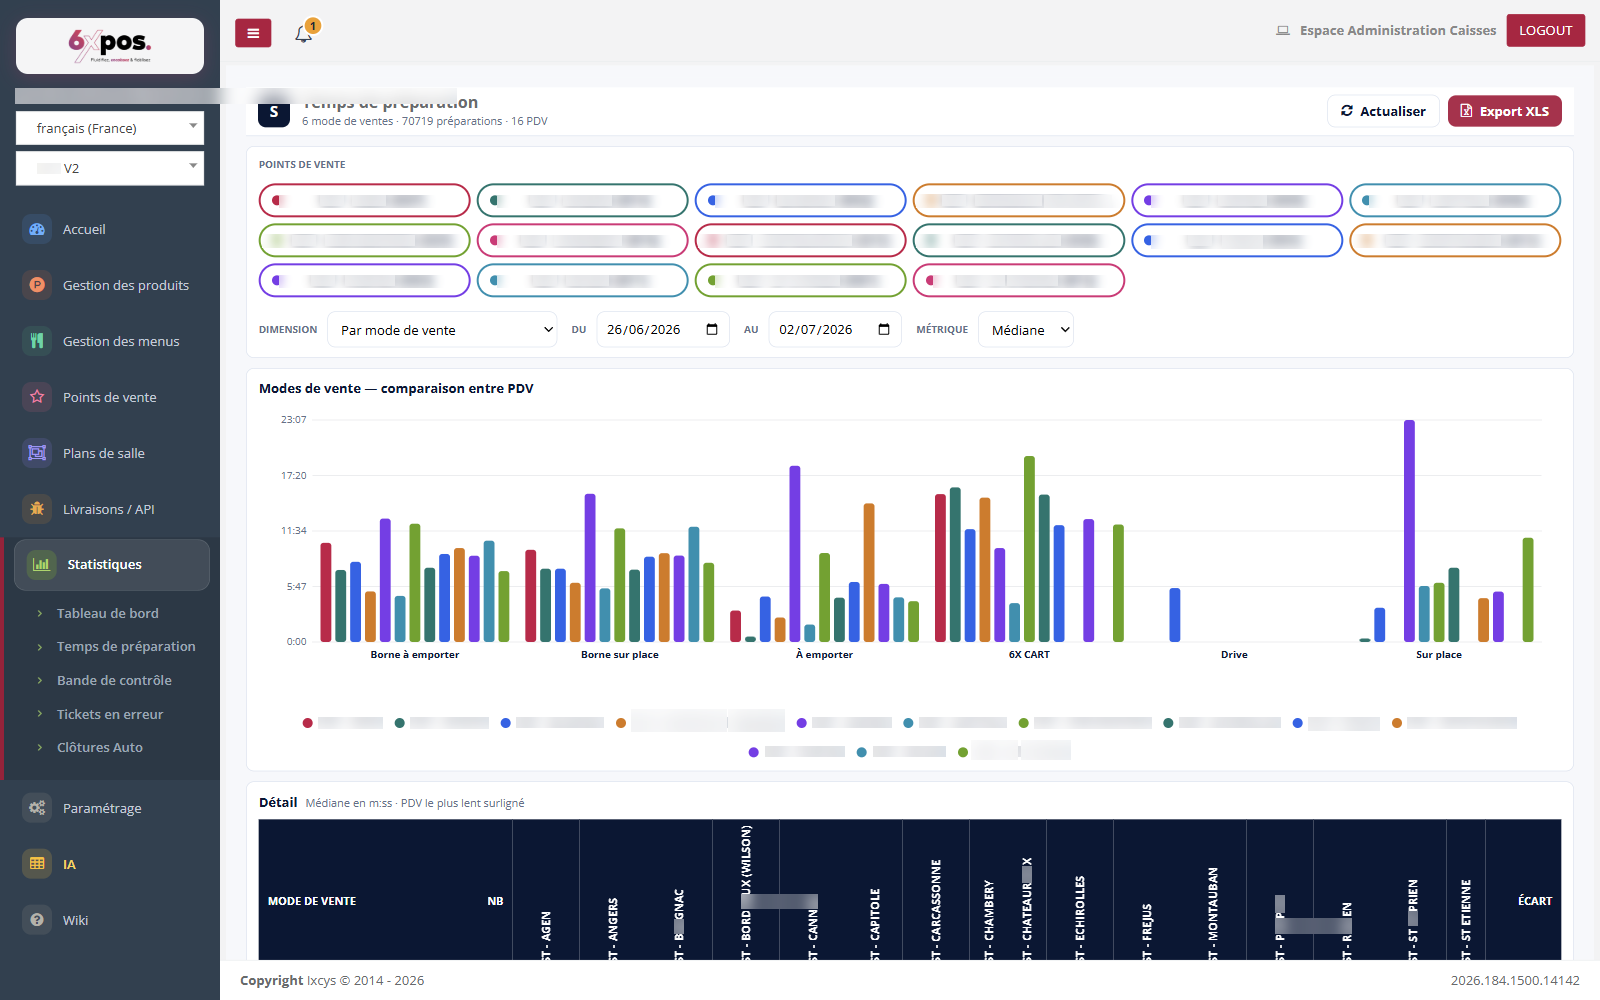1600x1000 pixels.
Task: Toggle the first blue point de vente pill
Action: coord(800,200)
